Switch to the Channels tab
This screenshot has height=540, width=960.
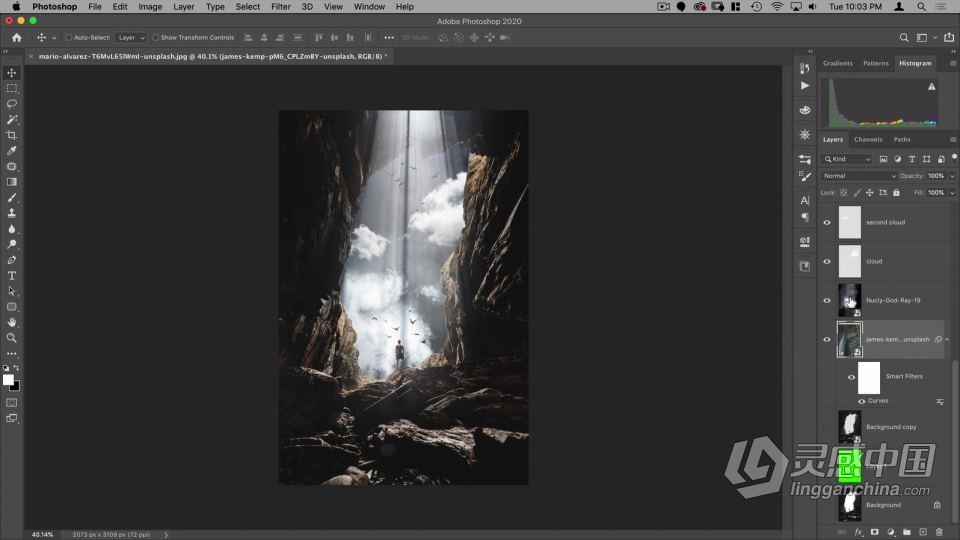coord(868,139)
